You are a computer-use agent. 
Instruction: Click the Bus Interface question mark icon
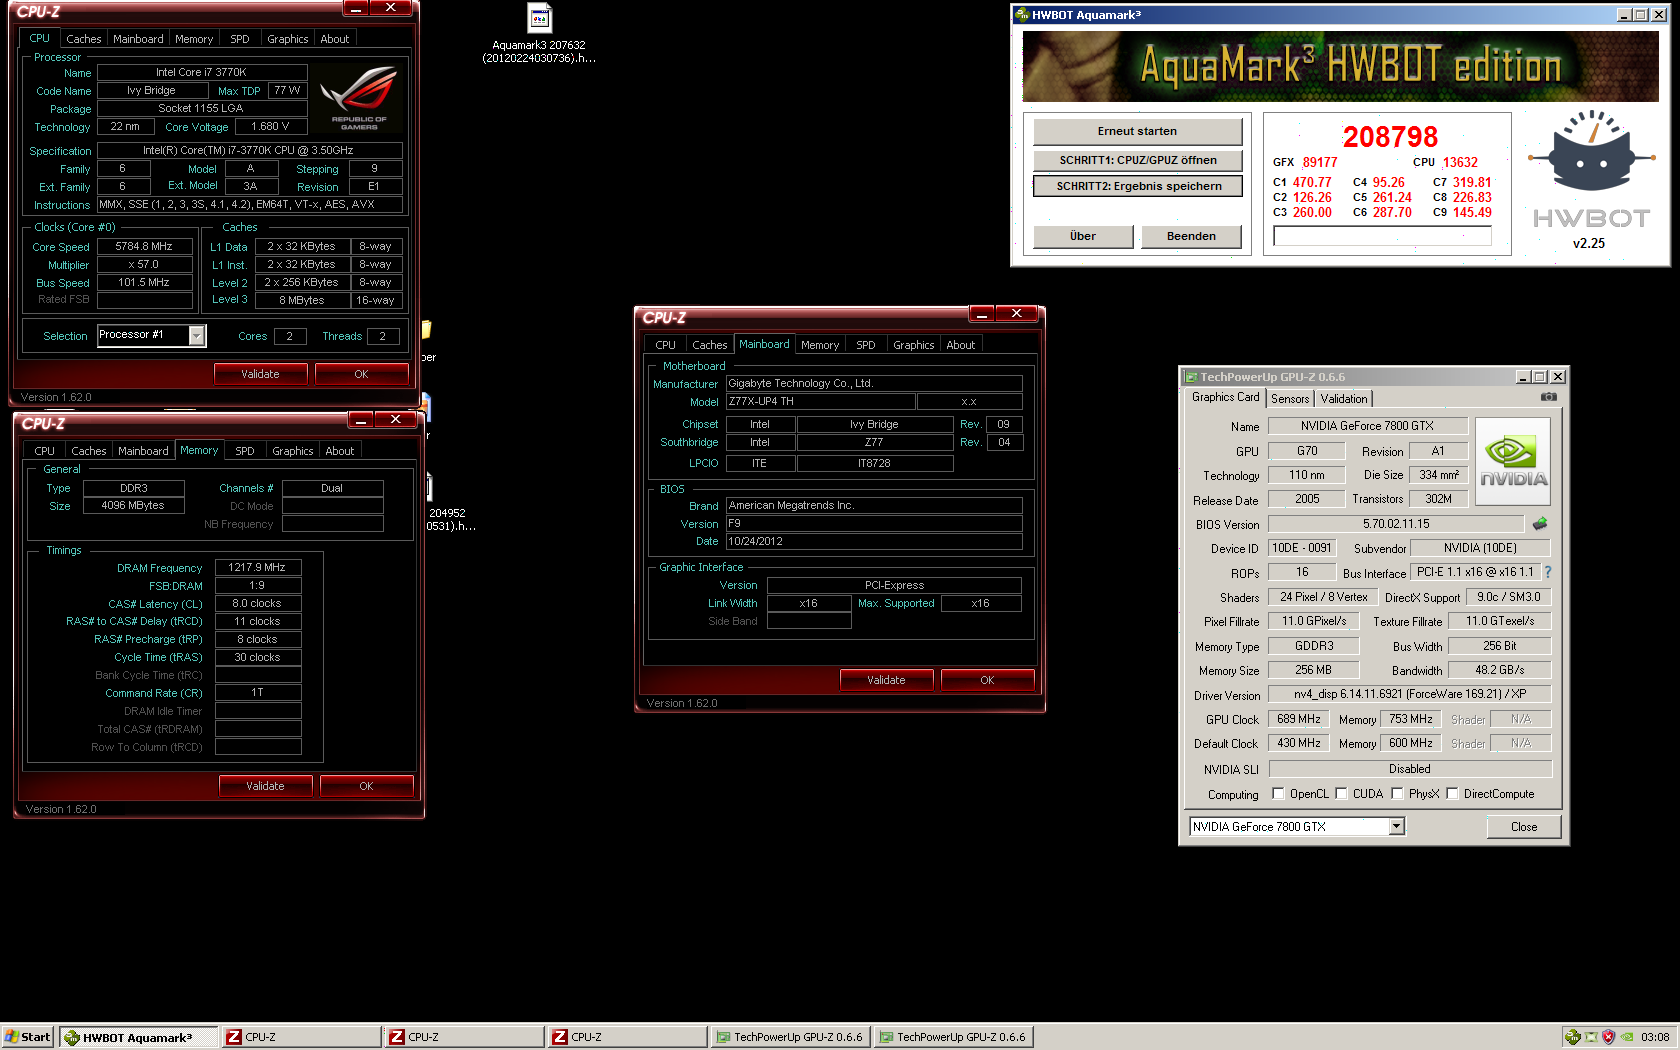(1548, 572)
